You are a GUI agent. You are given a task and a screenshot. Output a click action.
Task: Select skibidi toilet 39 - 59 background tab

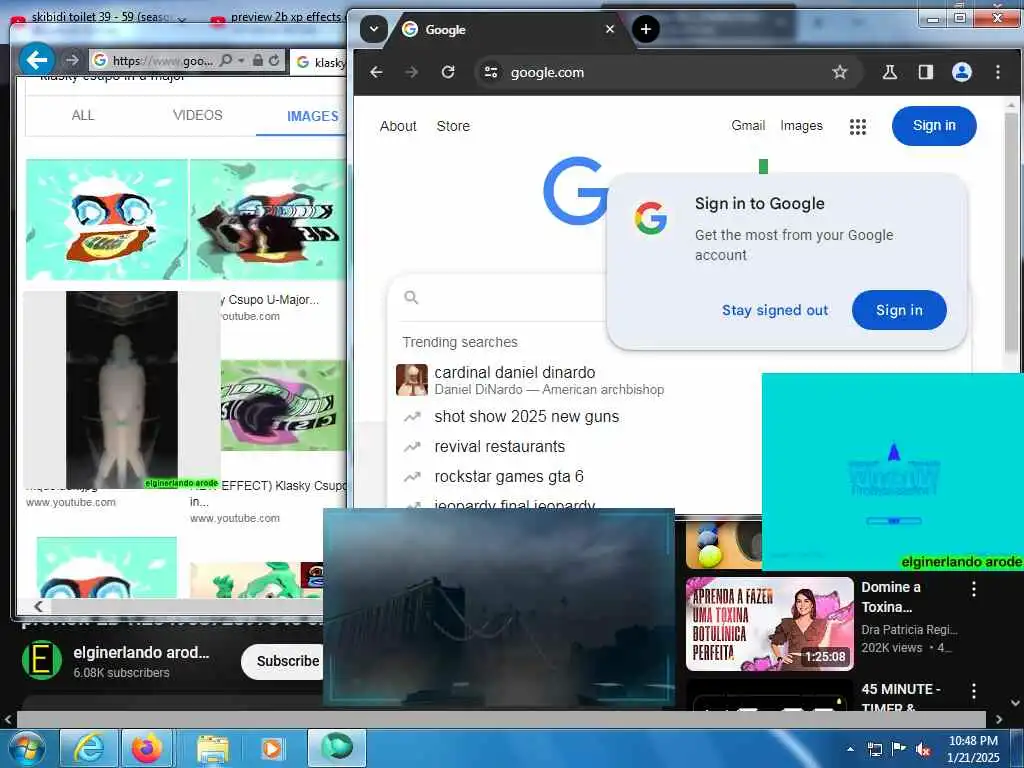tap(99, 17)
